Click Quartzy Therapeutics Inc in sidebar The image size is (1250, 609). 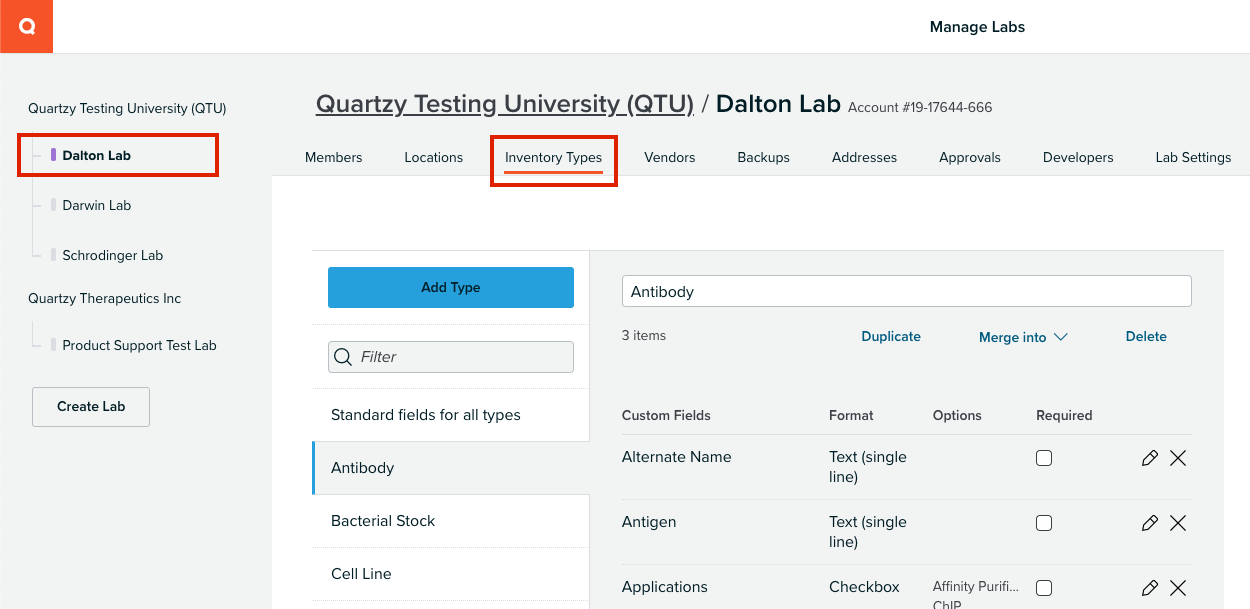click(105, 299)
